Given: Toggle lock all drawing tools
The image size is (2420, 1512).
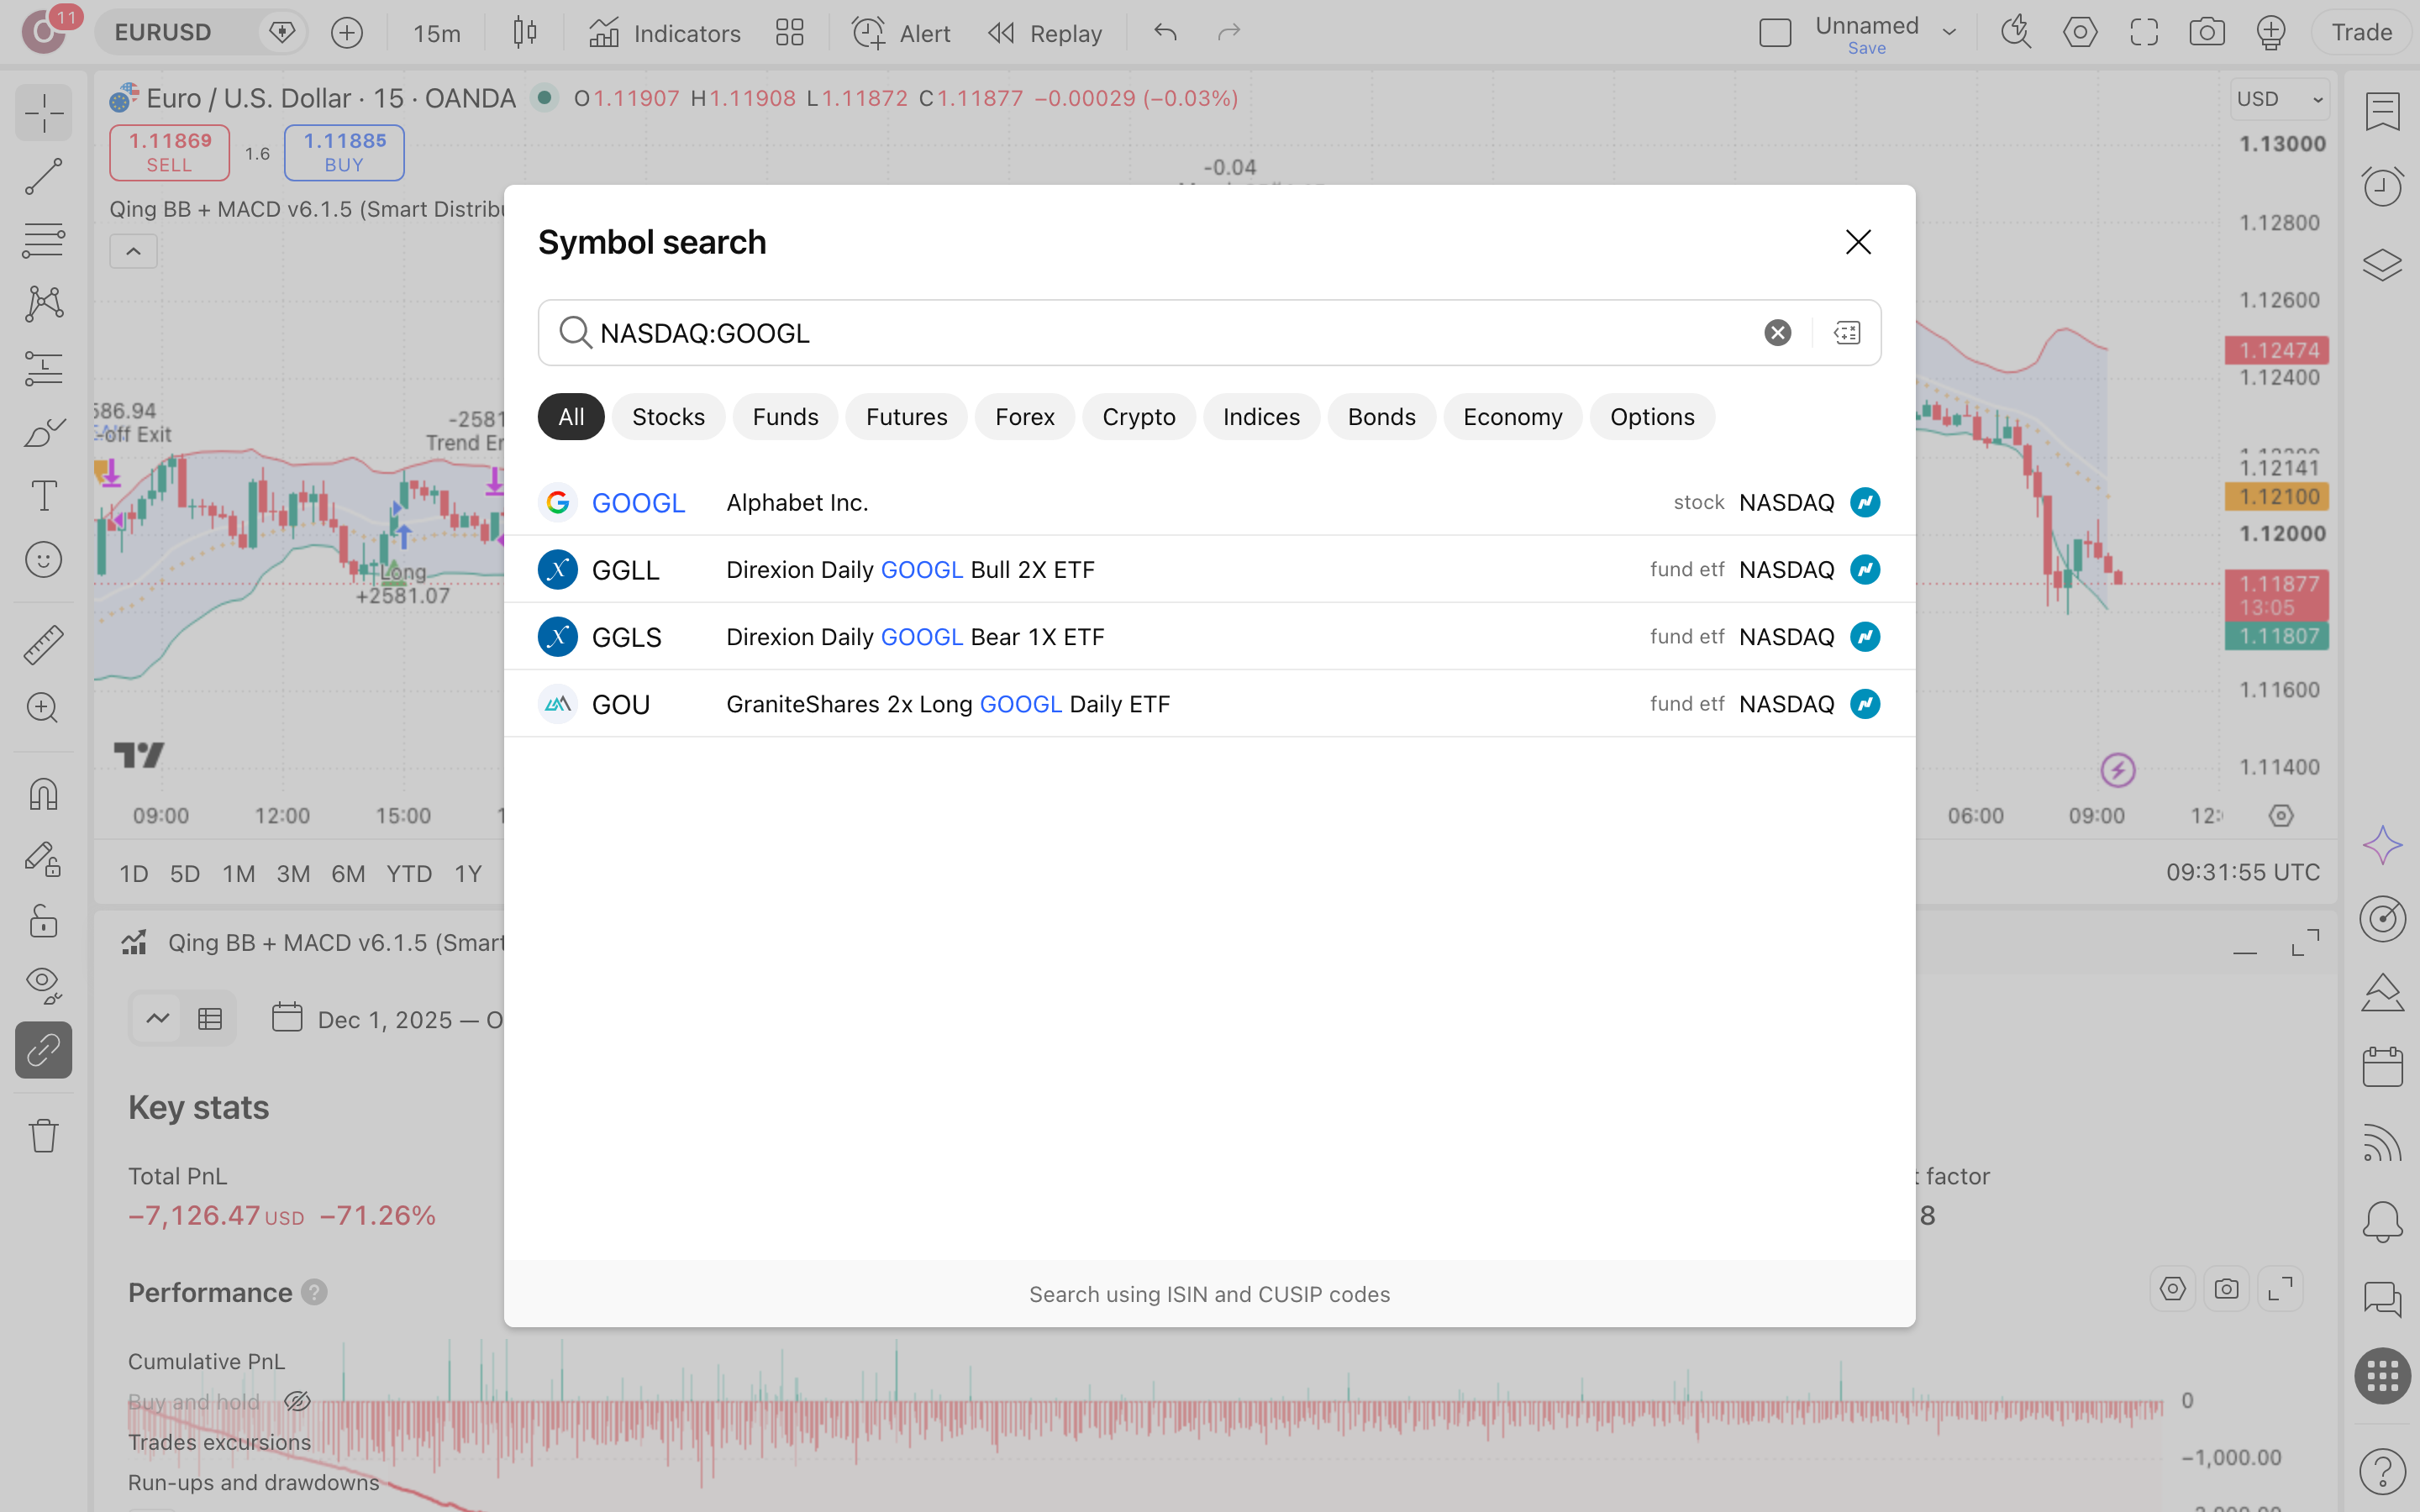Looking at the screenshot, I should pos(43,921).
